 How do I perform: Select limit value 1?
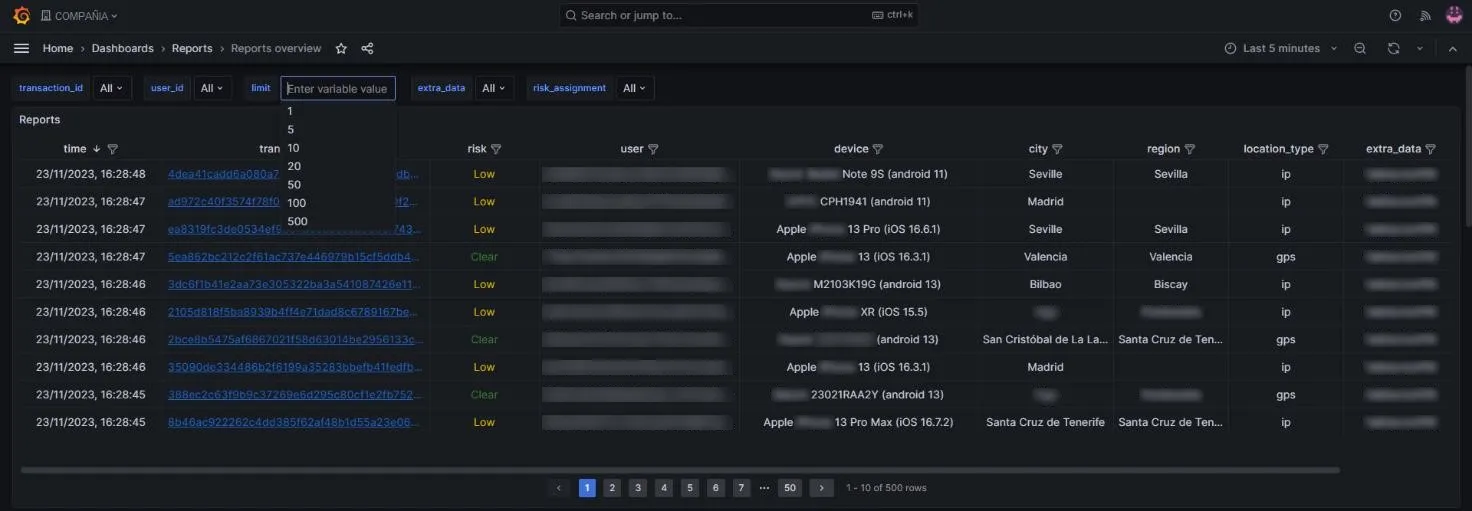[338, 111]
